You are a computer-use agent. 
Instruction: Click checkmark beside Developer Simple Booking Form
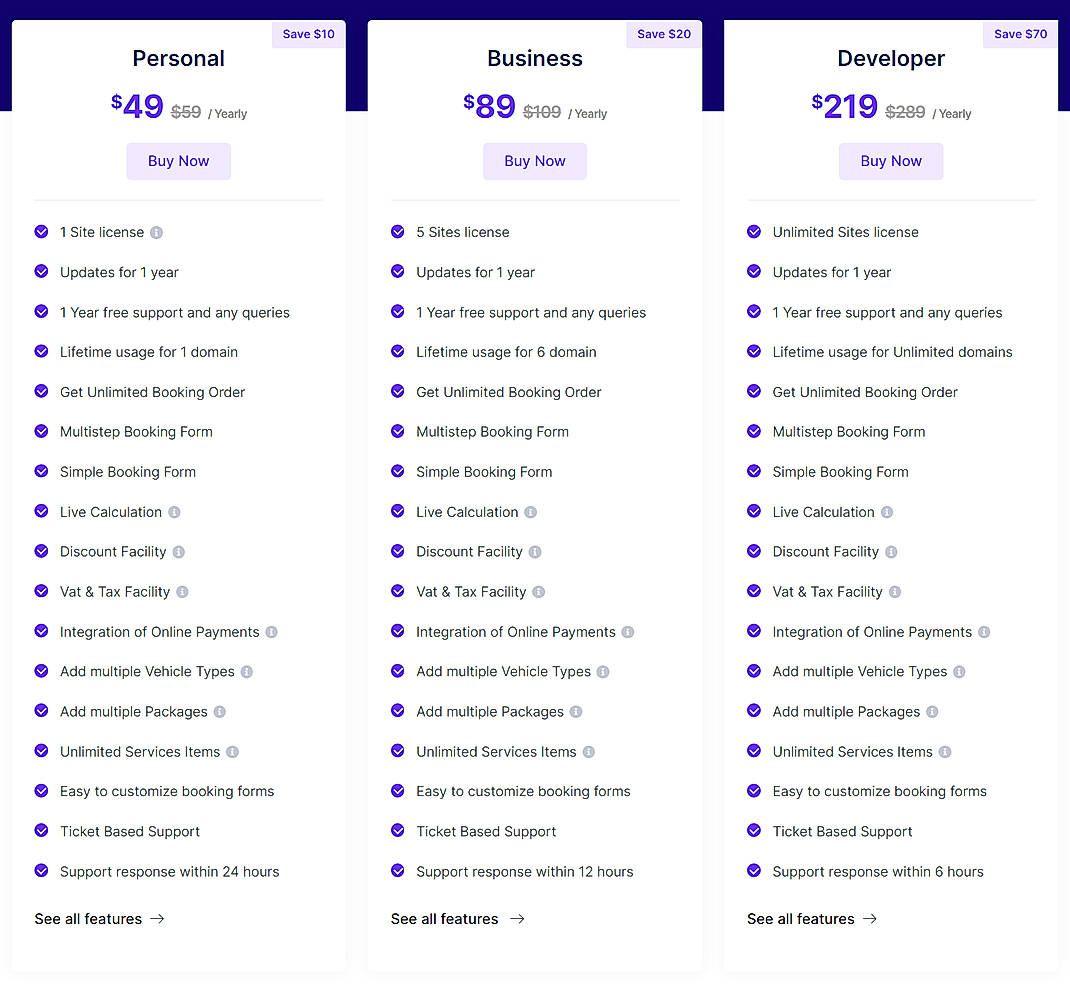(x=754, y=471)
